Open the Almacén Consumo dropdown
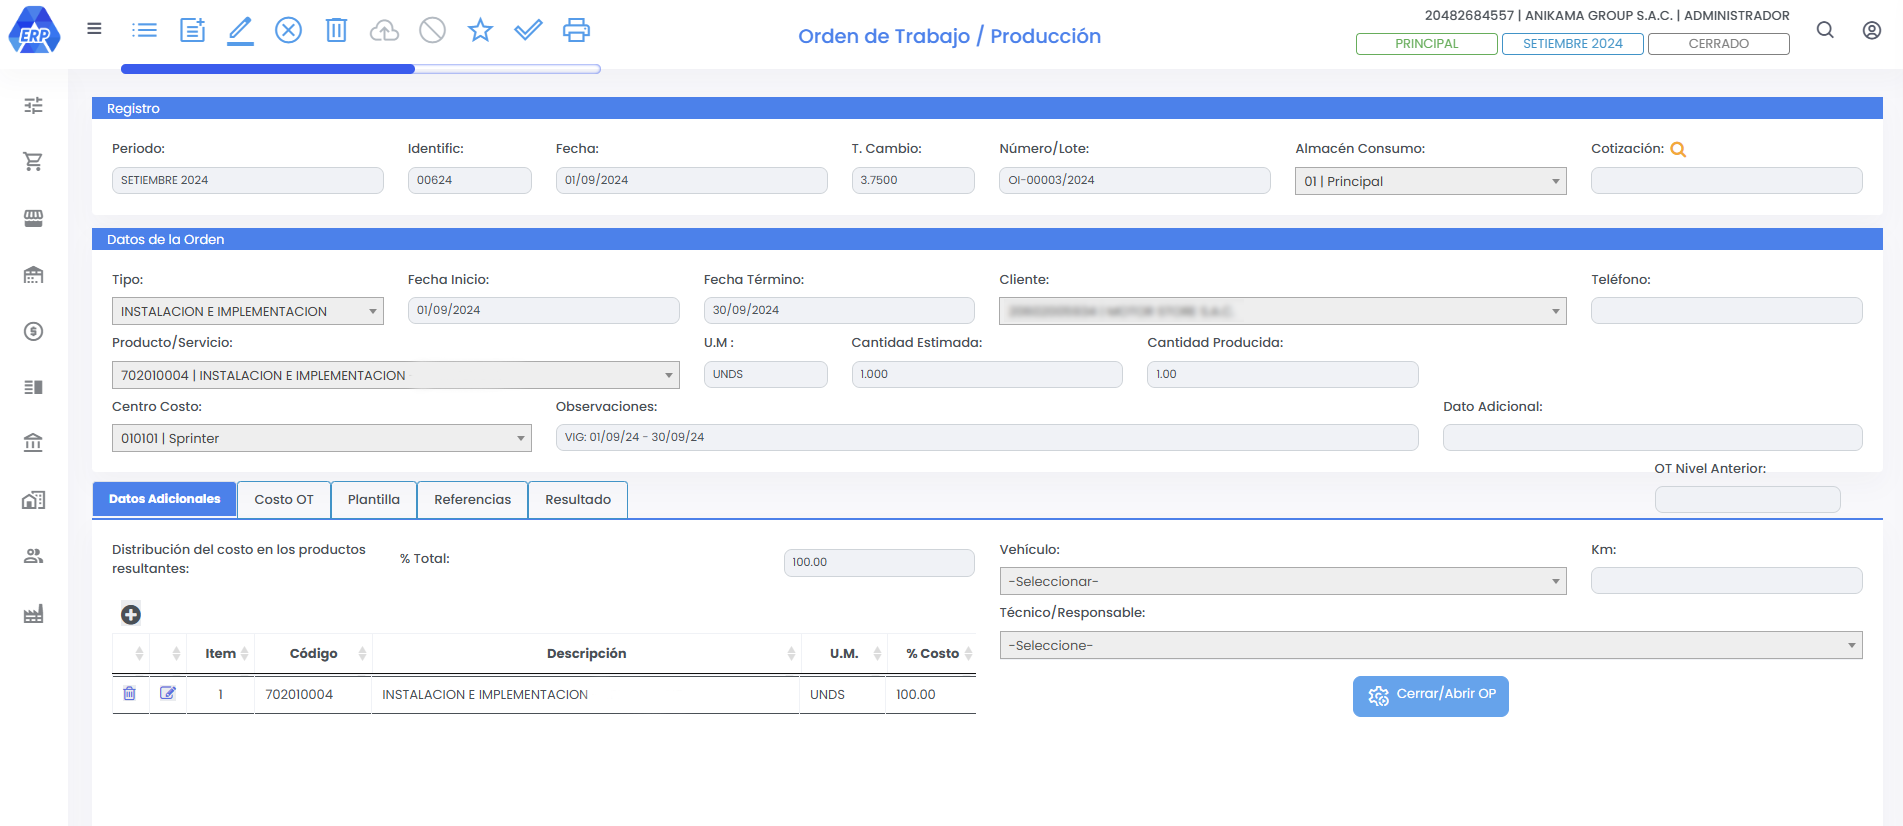The image size is (1903, 826). pyautogui.click(x=1430, y=181)
